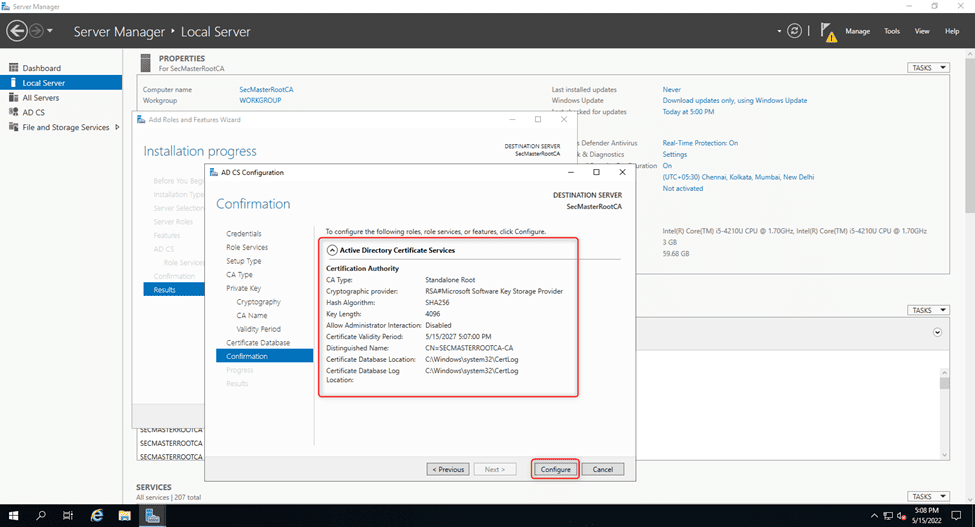Open the Action Center notification icon
Screen dimensions: 975x527
point(957,516)
